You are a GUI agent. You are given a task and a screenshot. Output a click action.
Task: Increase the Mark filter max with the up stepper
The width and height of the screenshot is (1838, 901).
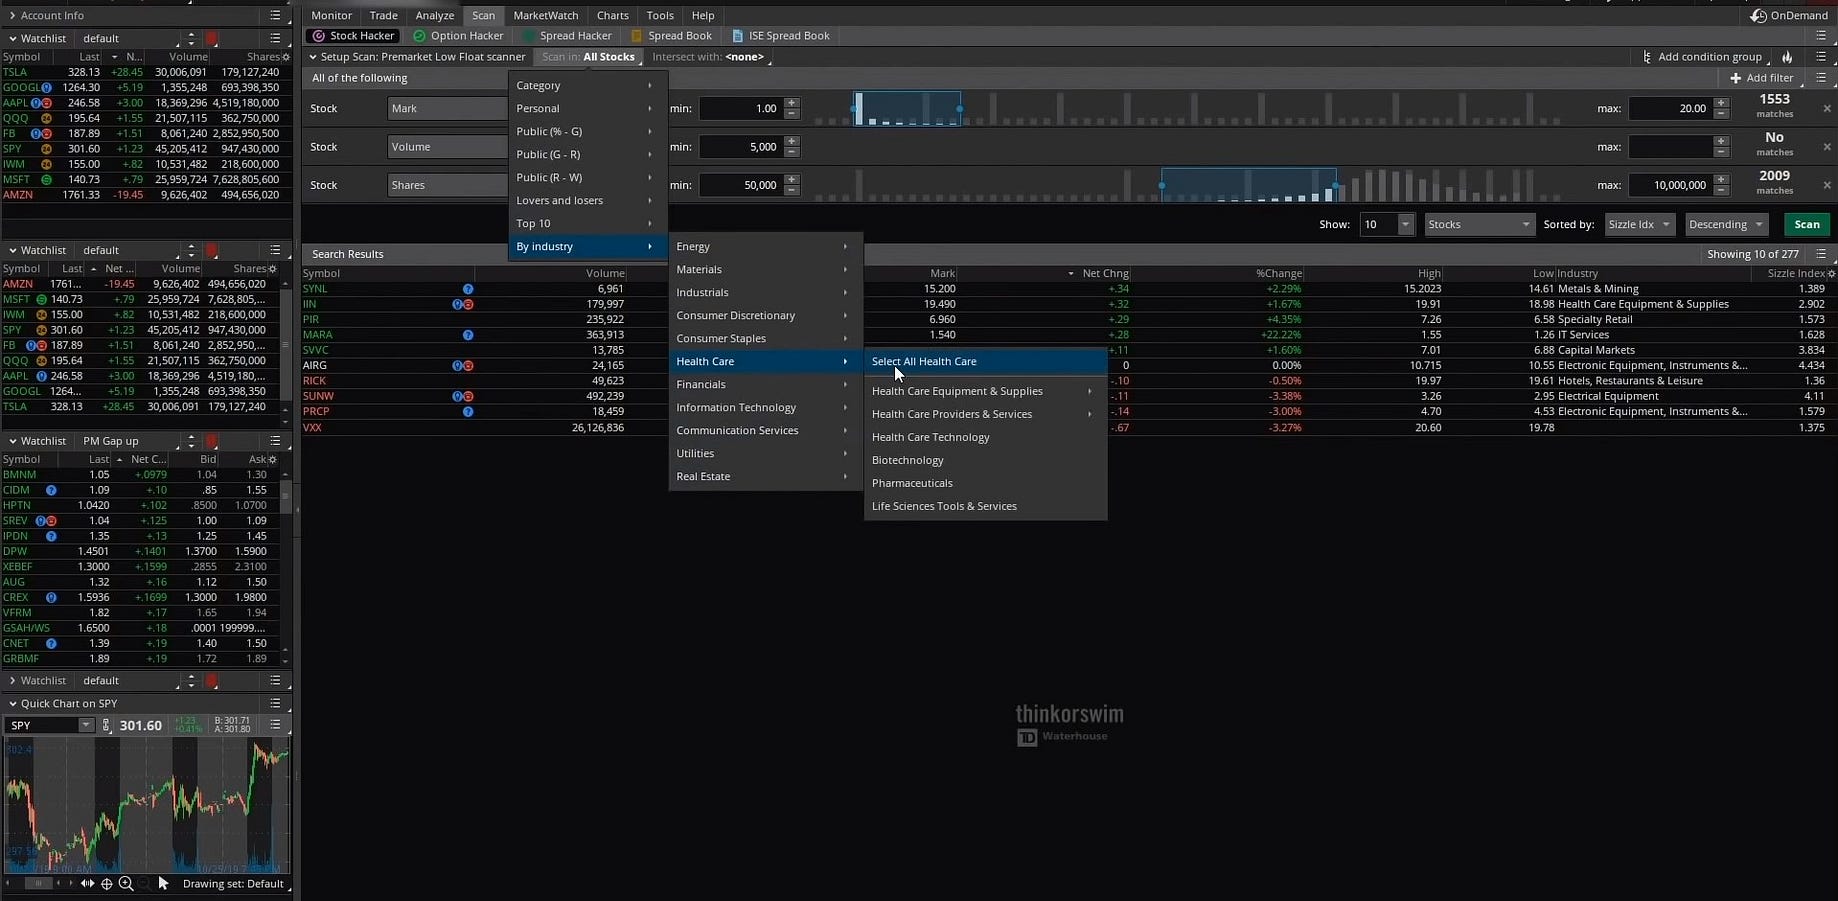1721,104
